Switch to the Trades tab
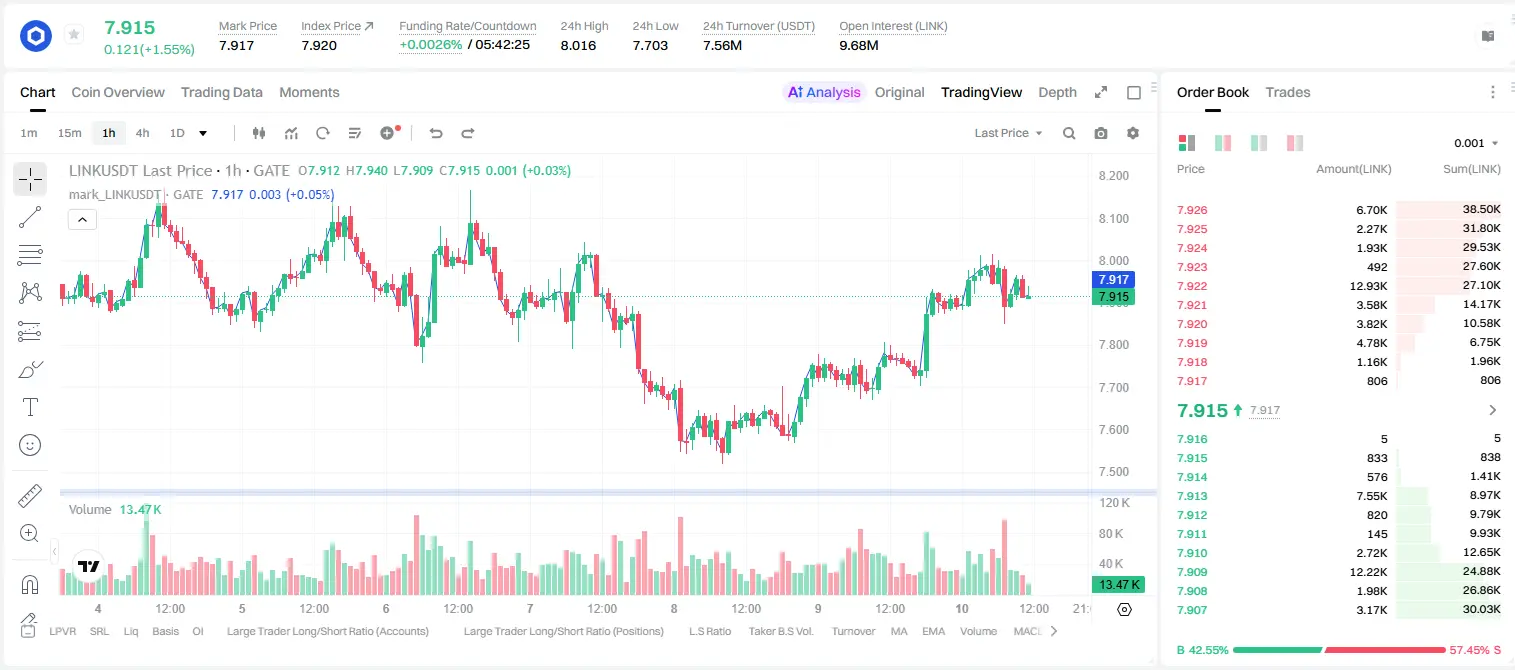Screen dimensions: 1515x670 point(1287,92)
